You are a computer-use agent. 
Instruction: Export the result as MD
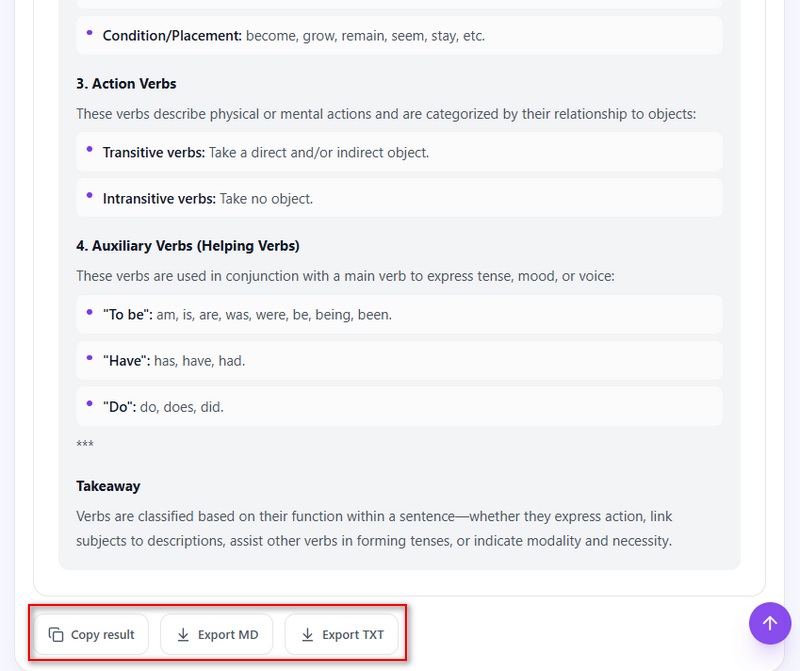click(216, 634)
